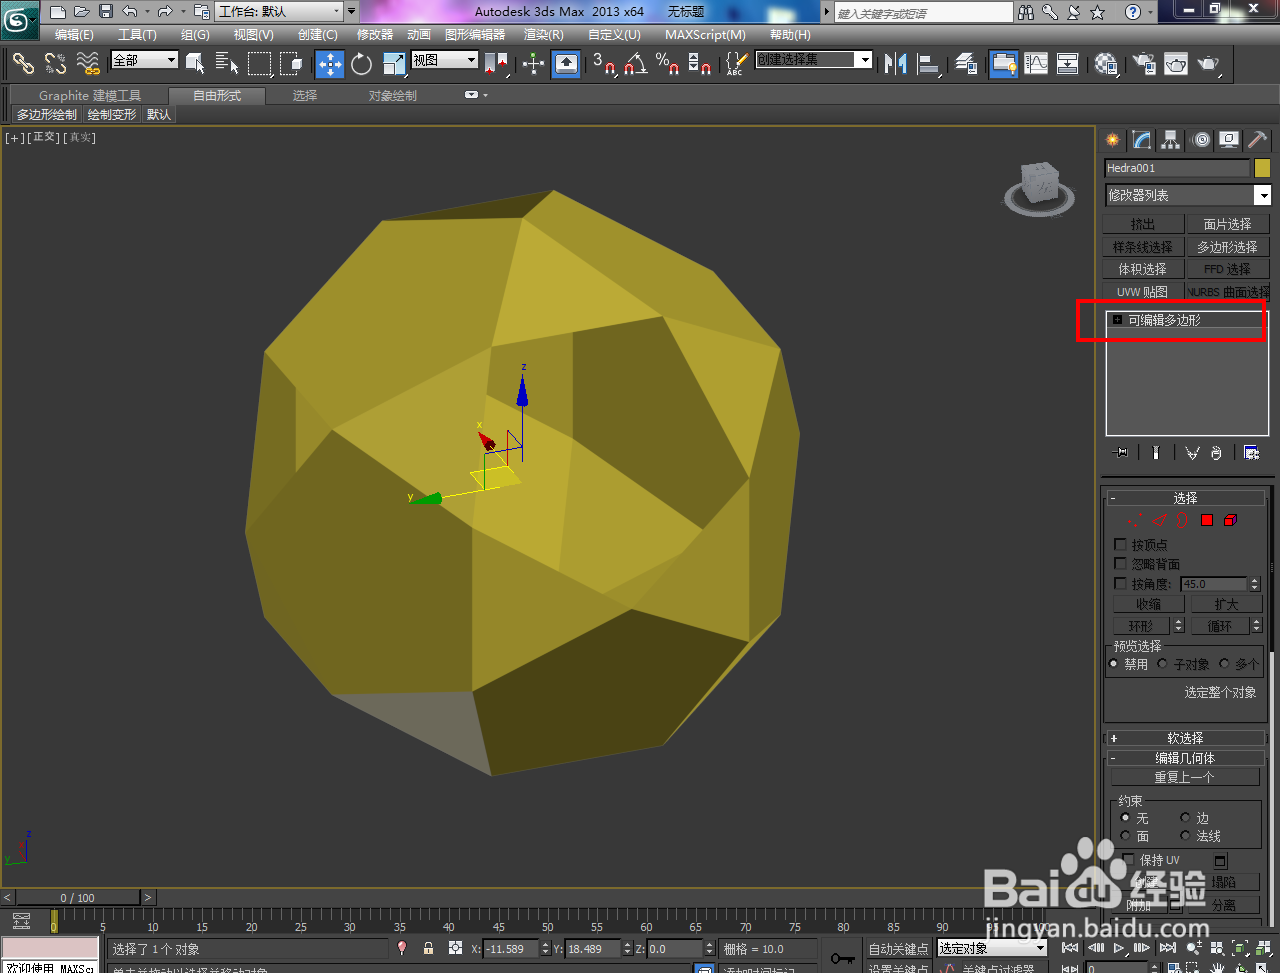
Task: Toggle Window/Crossing selection mode
Action: click(x=291, y=63)
